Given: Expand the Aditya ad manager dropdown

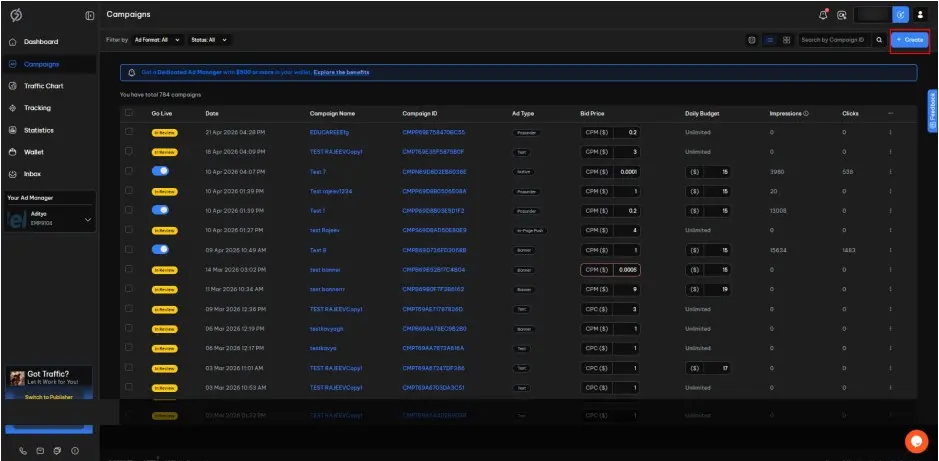Looking at the screenshot, I should (x=49, y=219).
